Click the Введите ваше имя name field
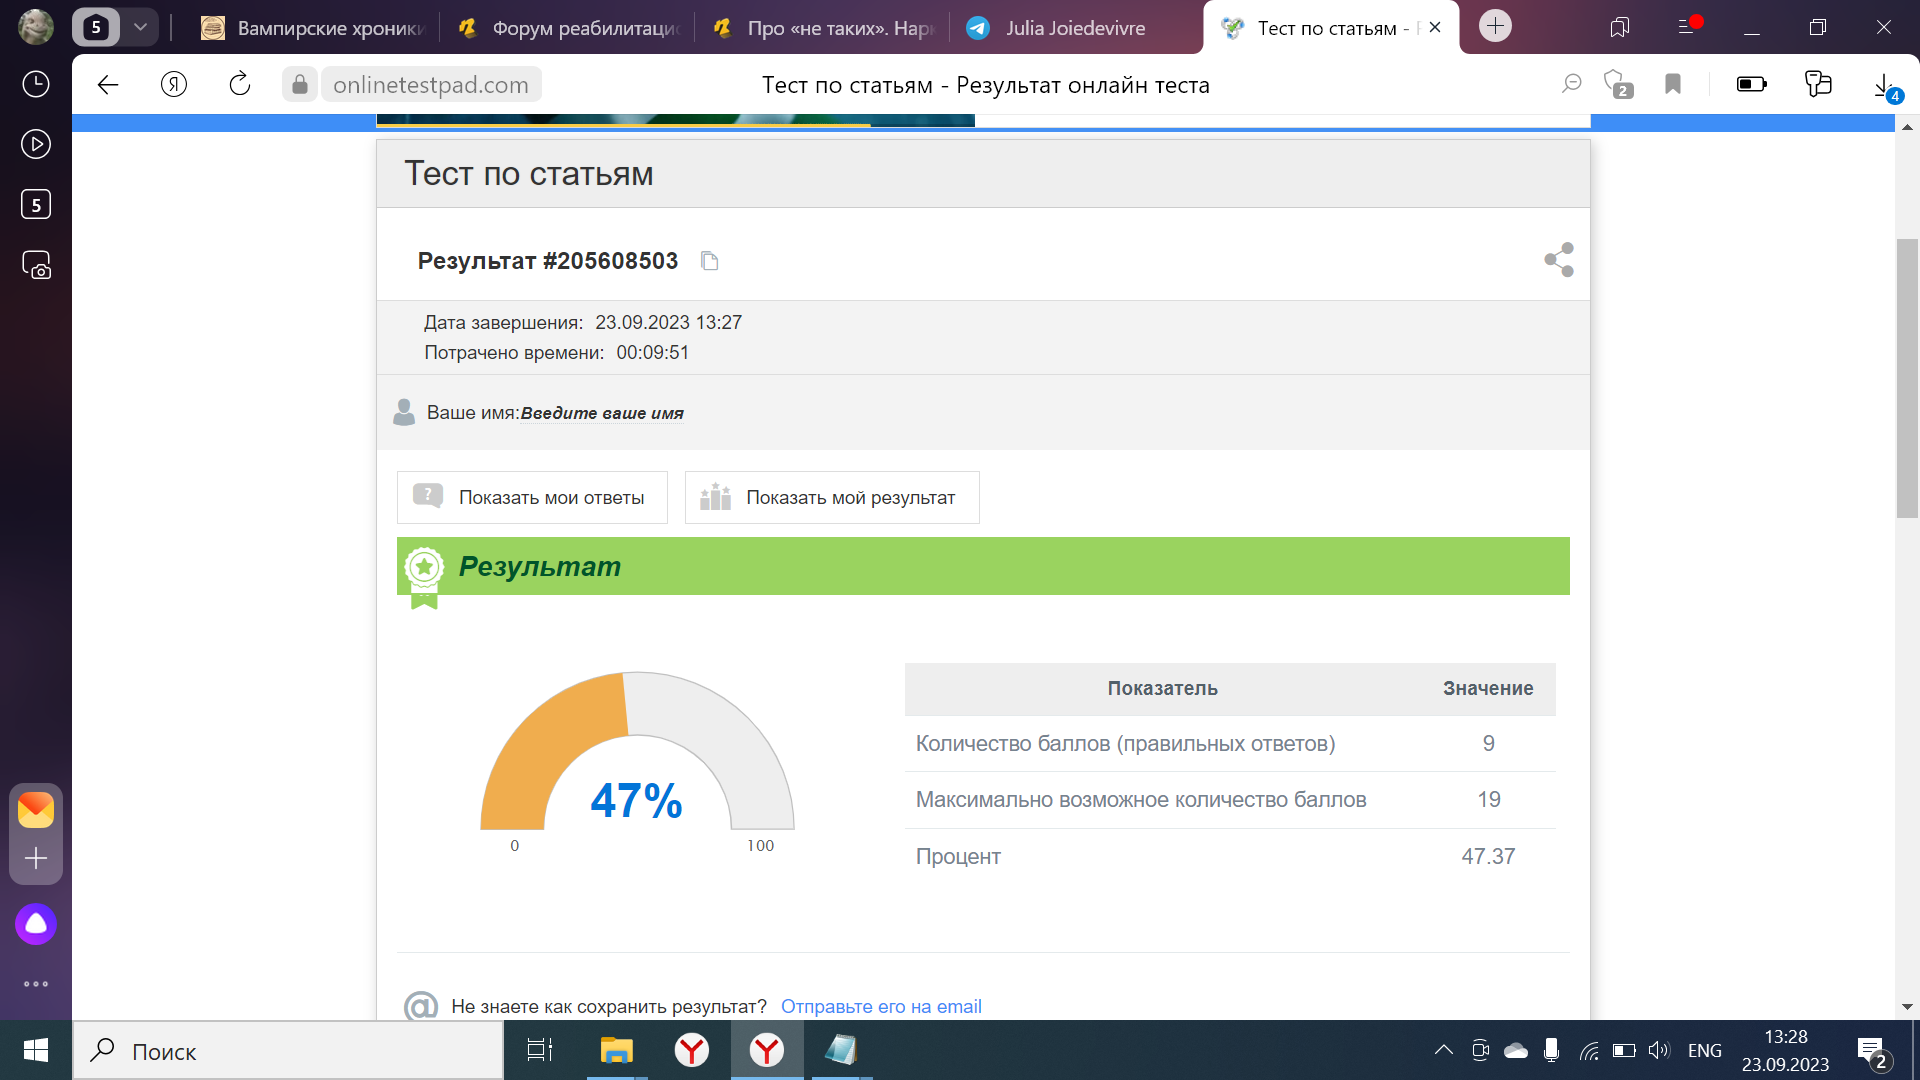 (x=602, y=413)
